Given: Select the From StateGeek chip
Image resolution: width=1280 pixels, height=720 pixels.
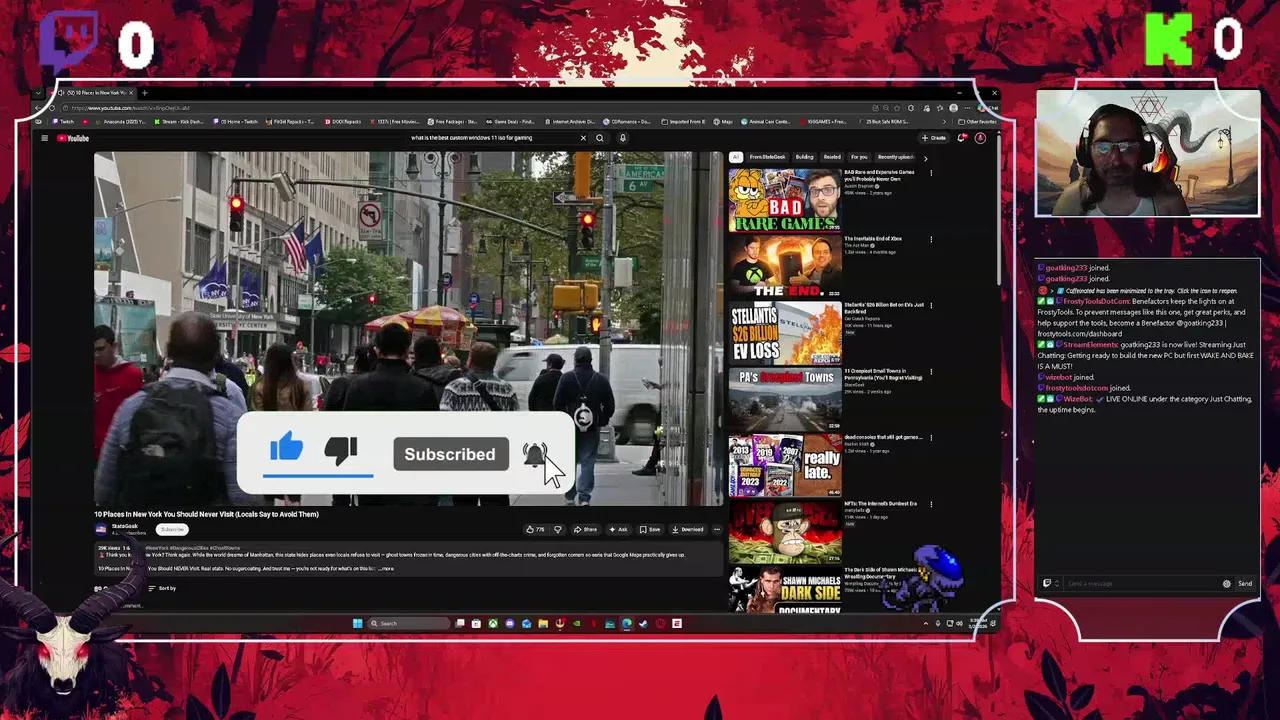Looking at the screenshot, I should click(767, 157).
